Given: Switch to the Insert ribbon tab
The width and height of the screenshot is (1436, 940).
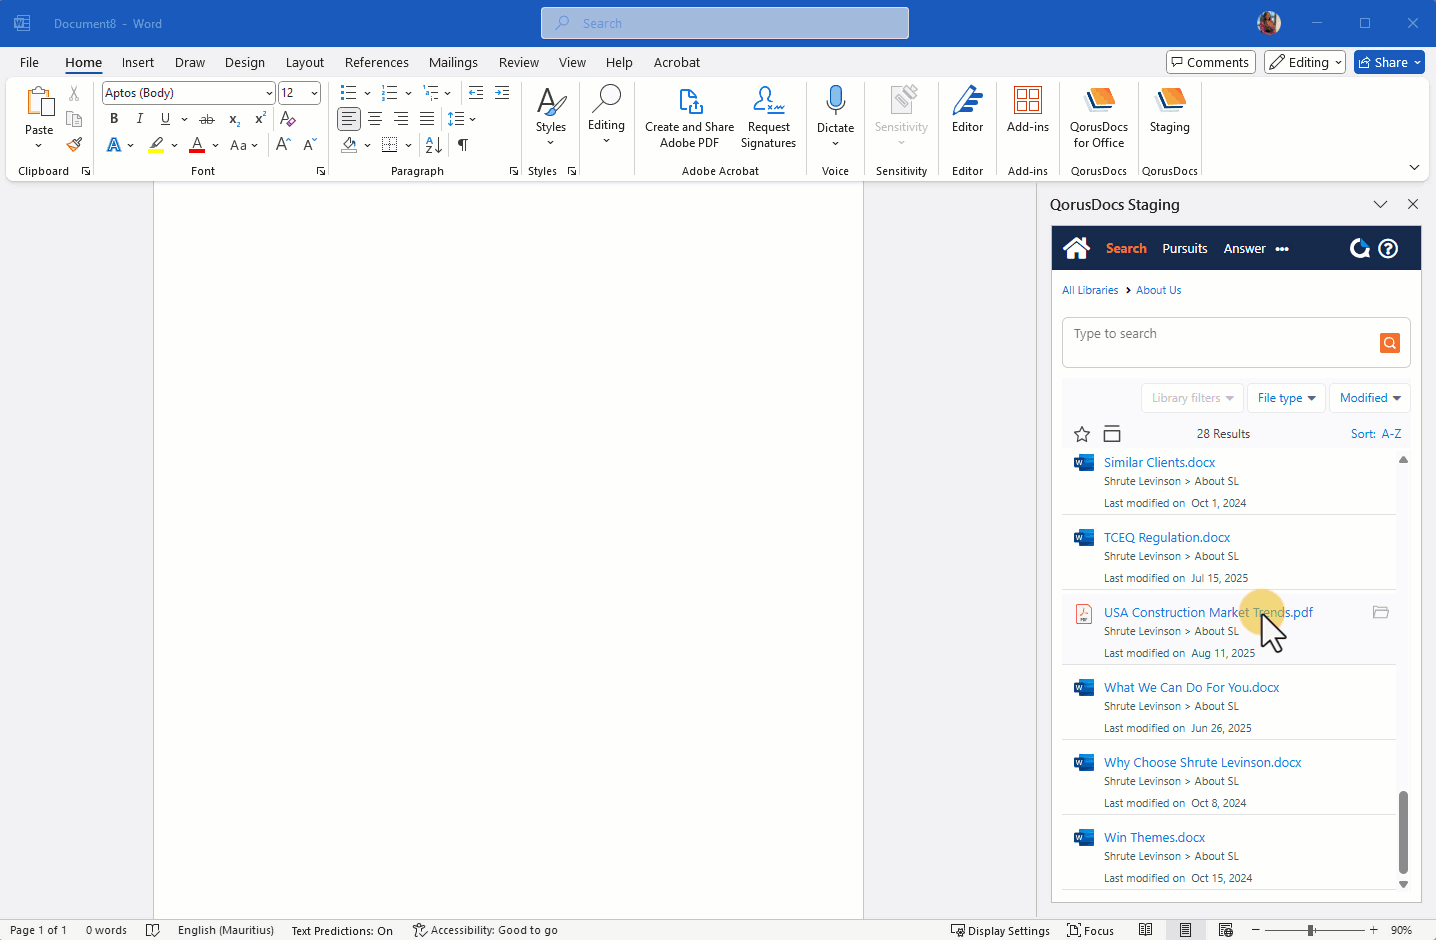Looking at the screenshot, I should (x=138, y=62).
